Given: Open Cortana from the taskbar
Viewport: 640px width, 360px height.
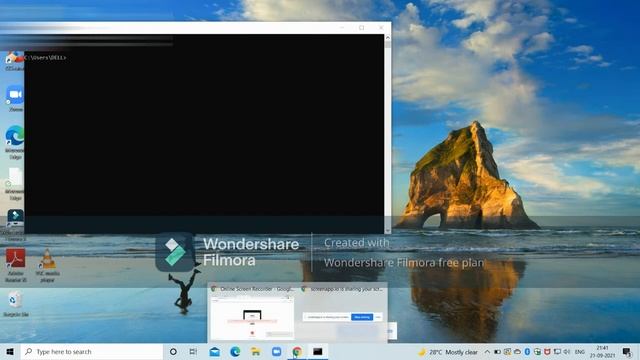Looking at the screenshot, I should click(x=173, y=351).
